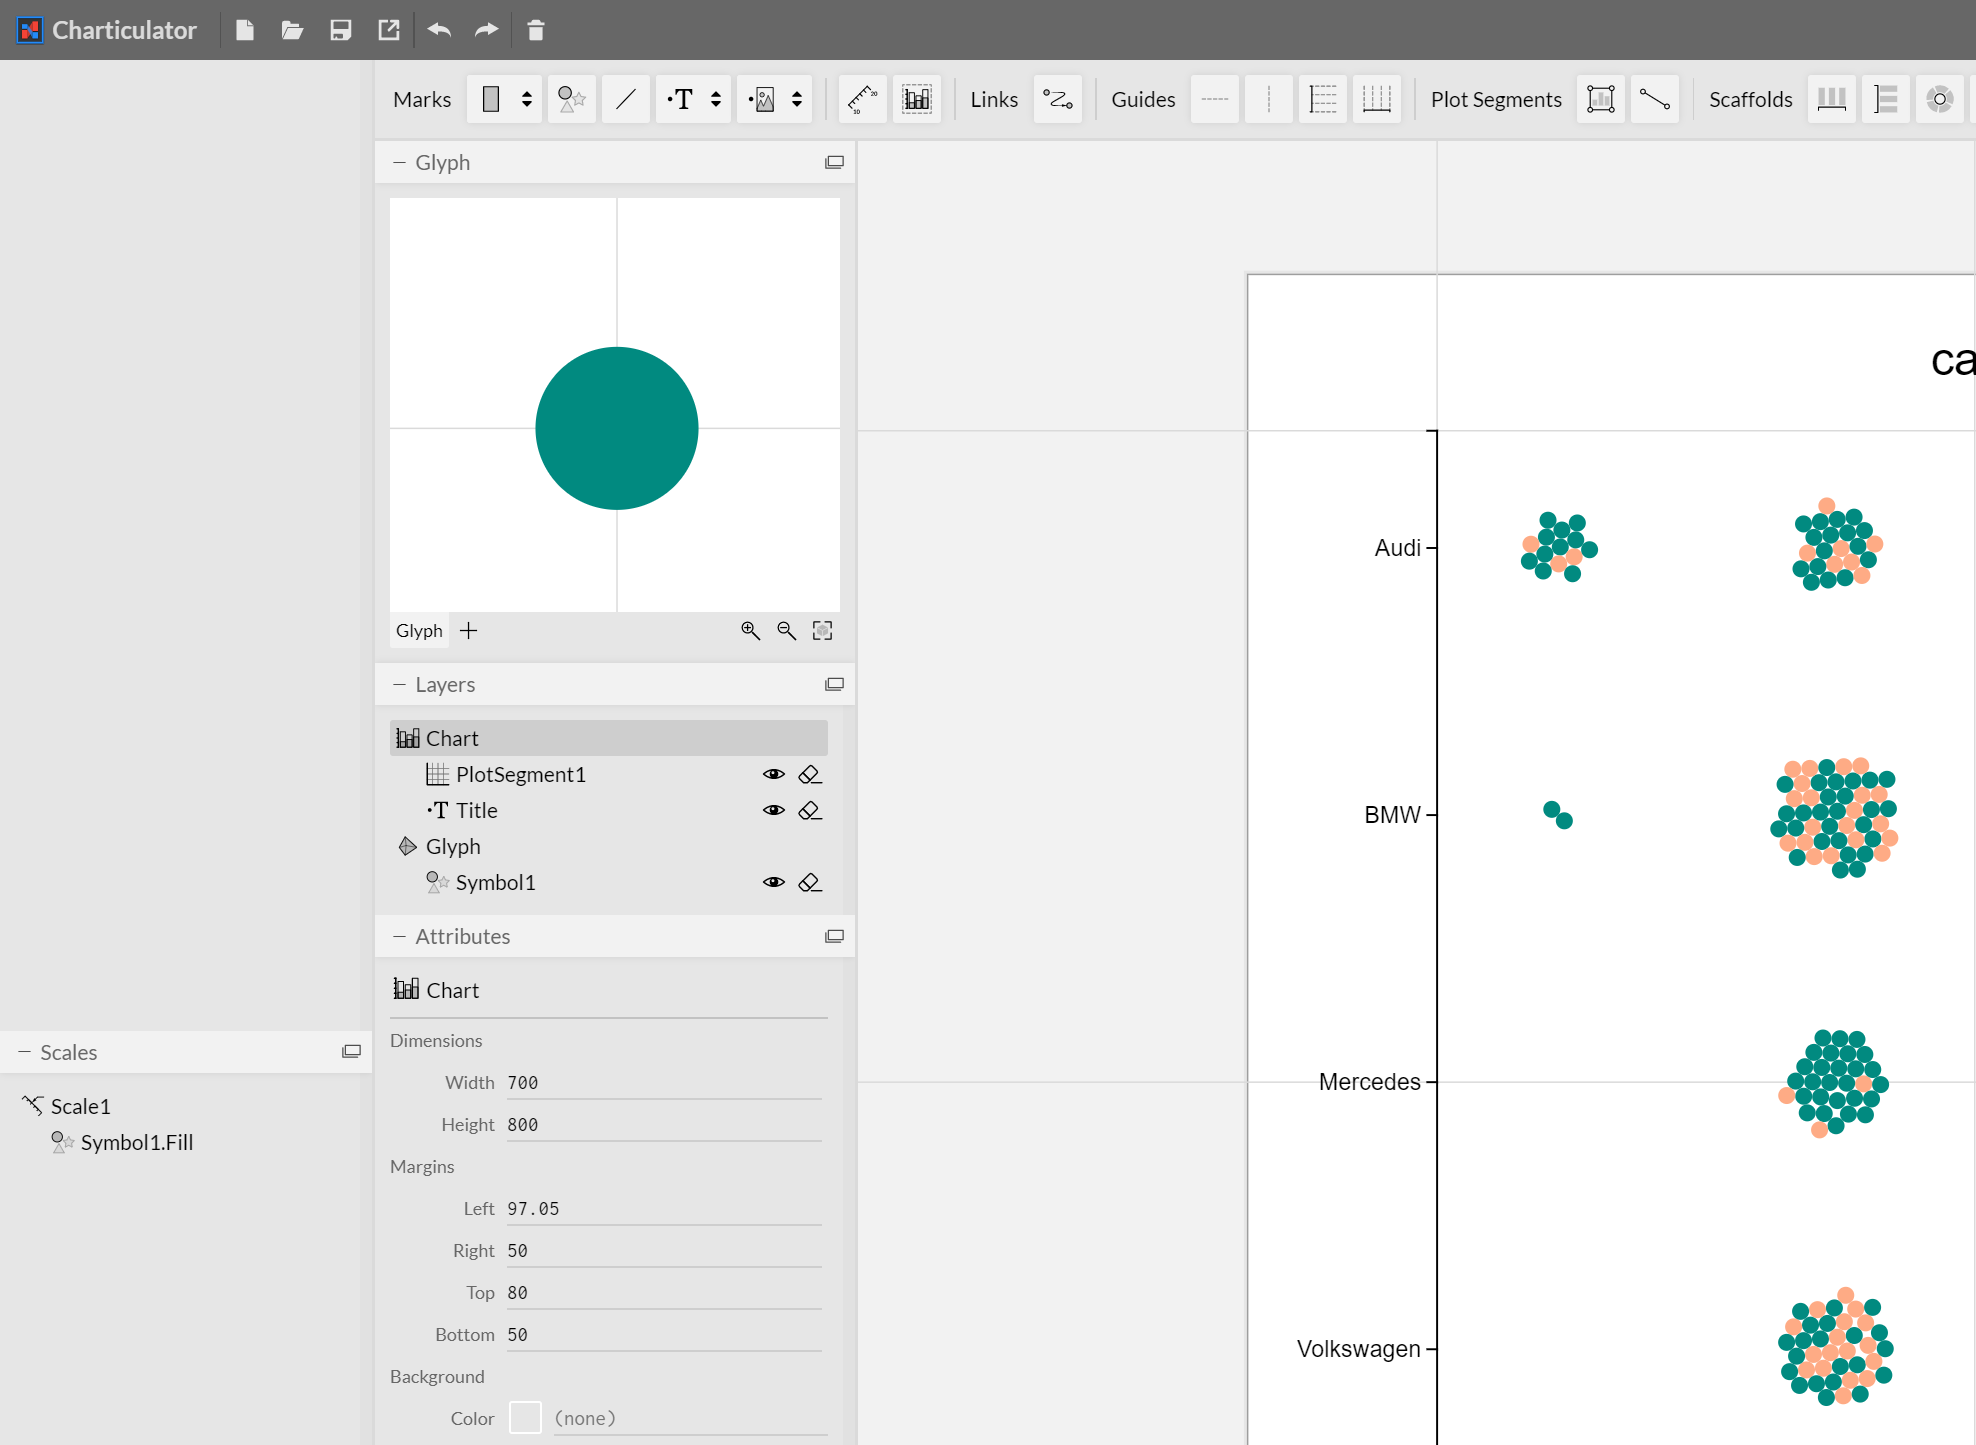Screen dimensions: 1976x1445
Task: Insert a 2D region plot segment
Action: tap(1600, 99)
